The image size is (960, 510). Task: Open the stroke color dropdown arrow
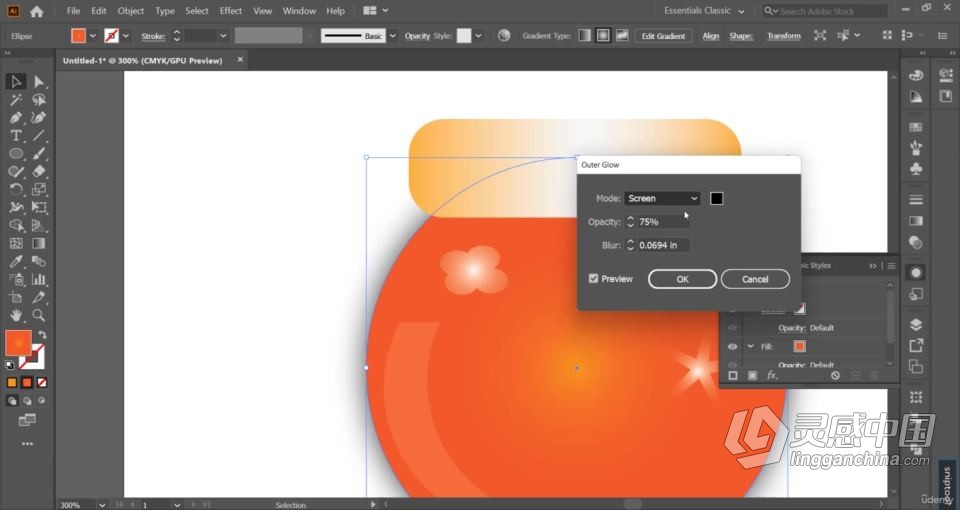(x=126, y=36)
